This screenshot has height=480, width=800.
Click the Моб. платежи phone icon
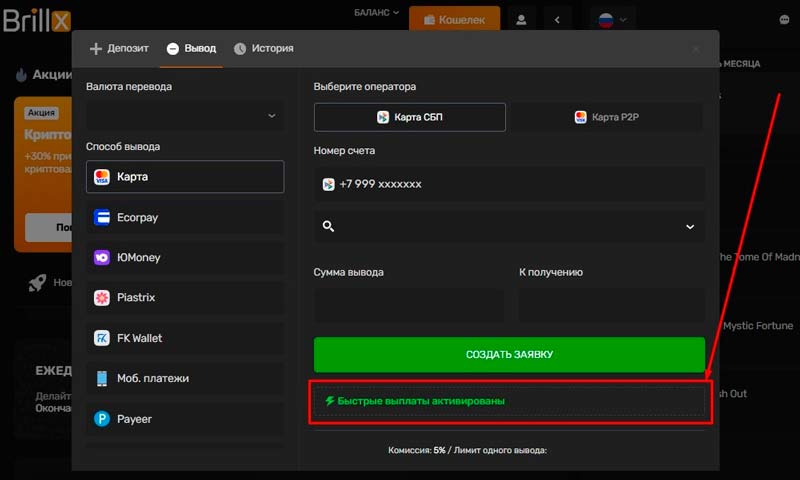coord(102,378)
